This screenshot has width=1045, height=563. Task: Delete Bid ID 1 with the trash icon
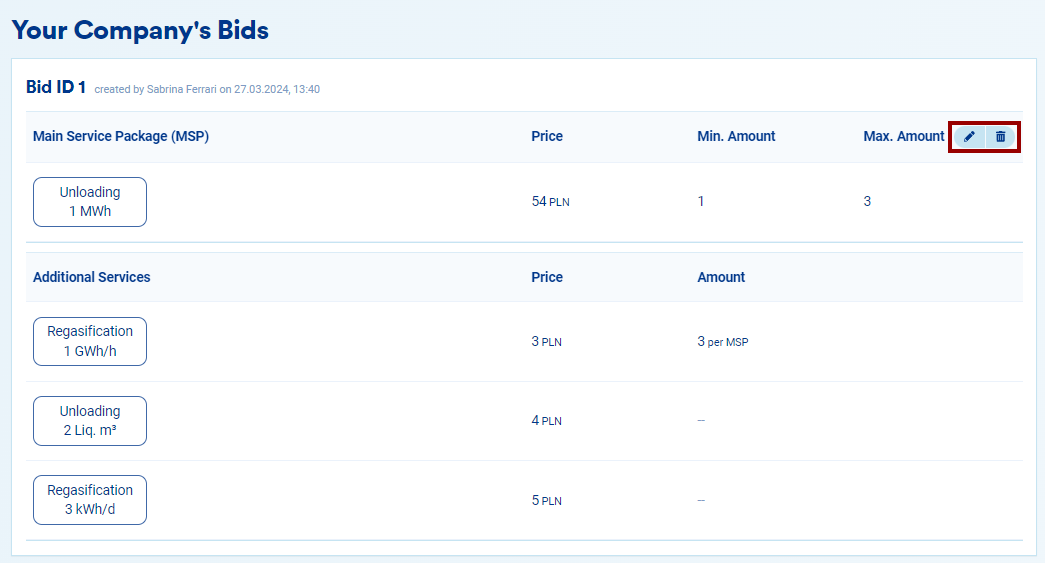1000,136
